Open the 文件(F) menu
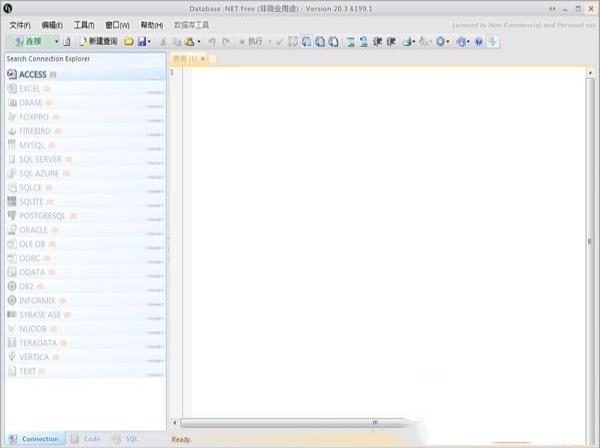Screen dimensions: 600x448 click(20, 25)
